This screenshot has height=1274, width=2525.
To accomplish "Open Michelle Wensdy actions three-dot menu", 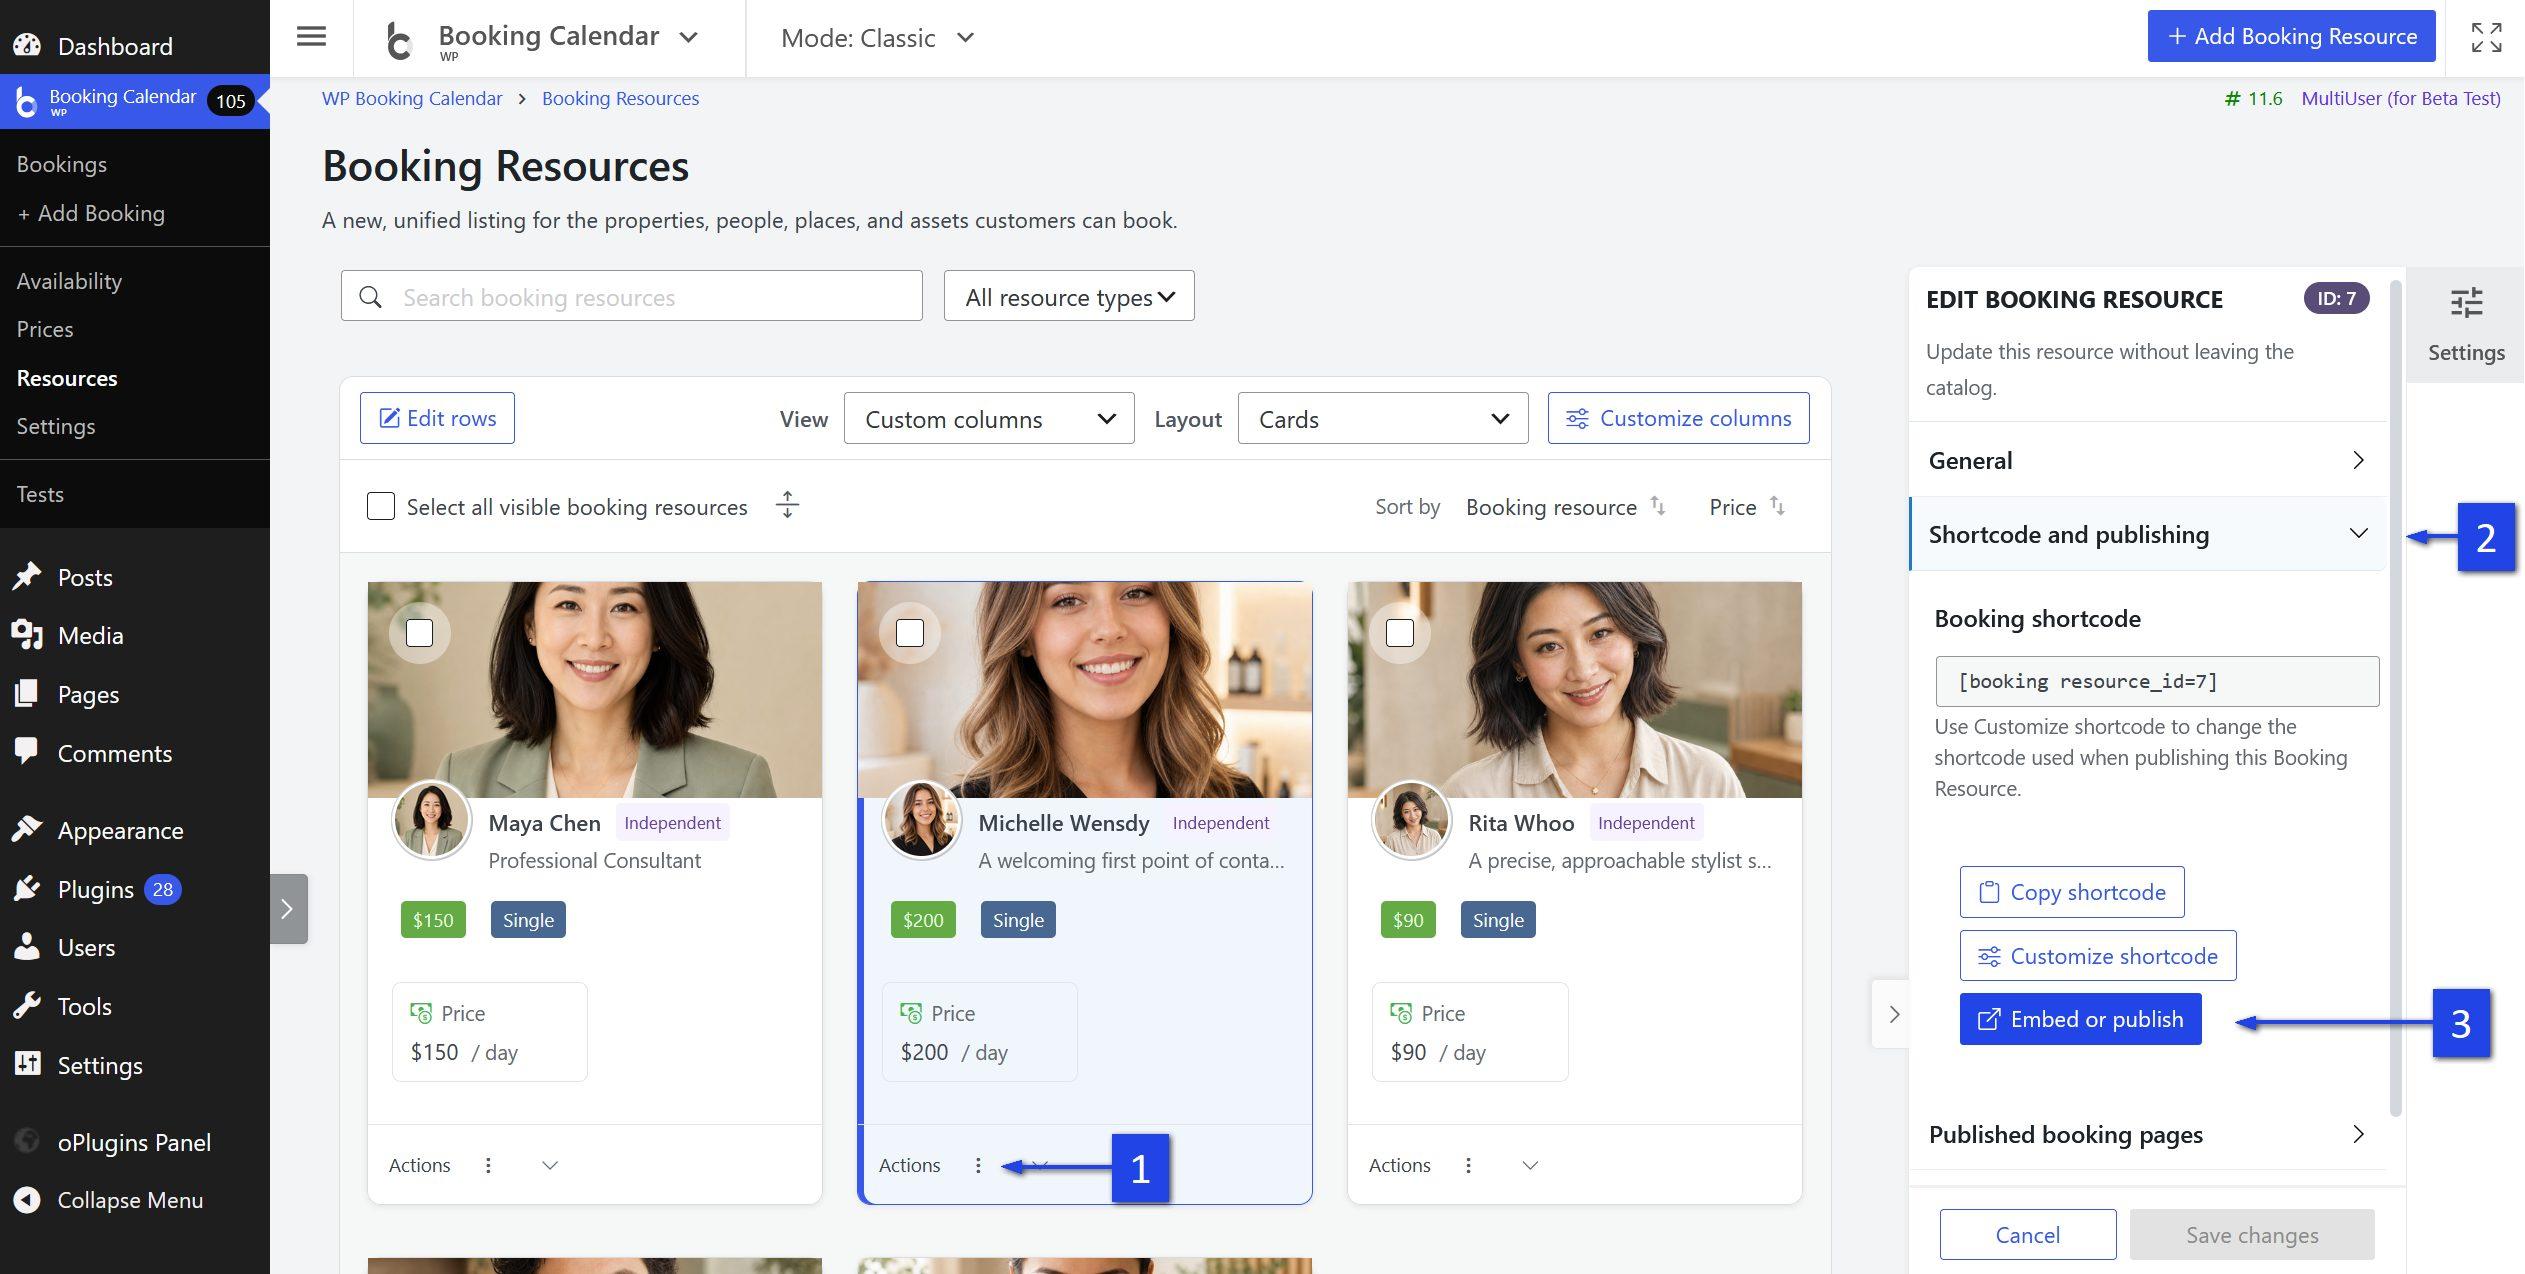I will (978, 1165).
